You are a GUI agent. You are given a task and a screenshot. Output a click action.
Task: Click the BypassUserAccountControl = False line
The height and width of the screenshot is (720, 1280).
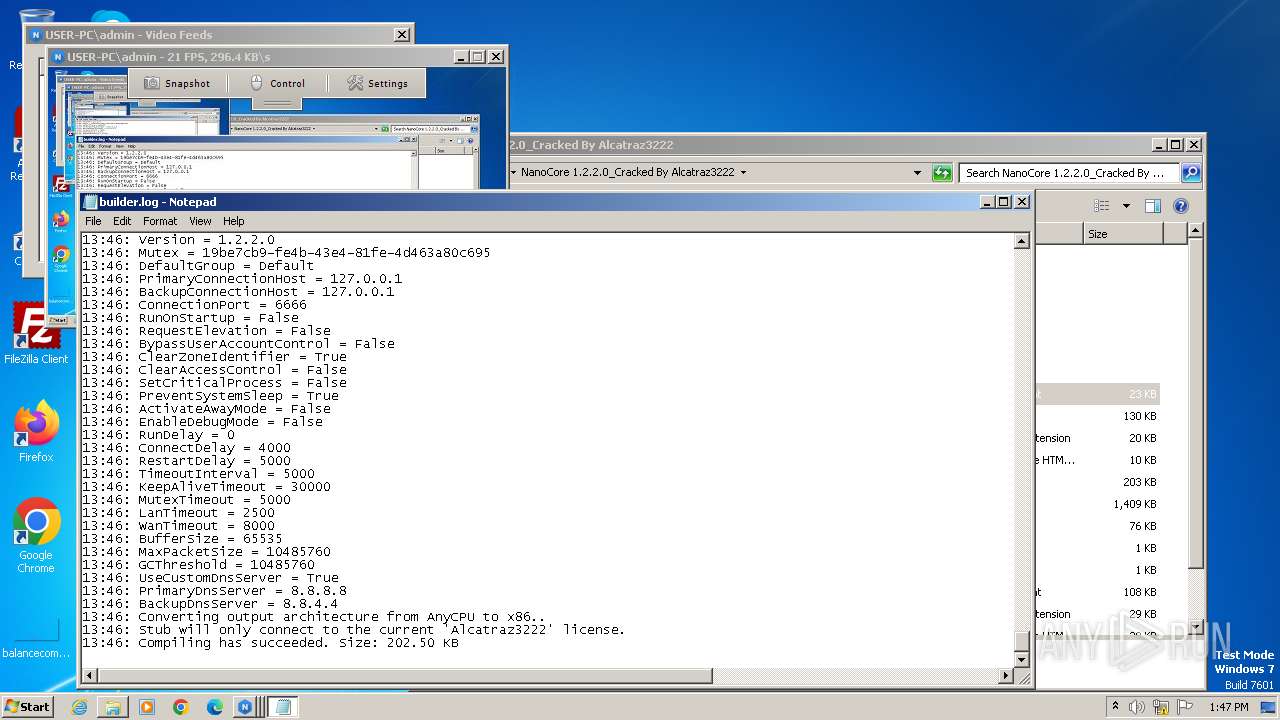pos(238,344)
